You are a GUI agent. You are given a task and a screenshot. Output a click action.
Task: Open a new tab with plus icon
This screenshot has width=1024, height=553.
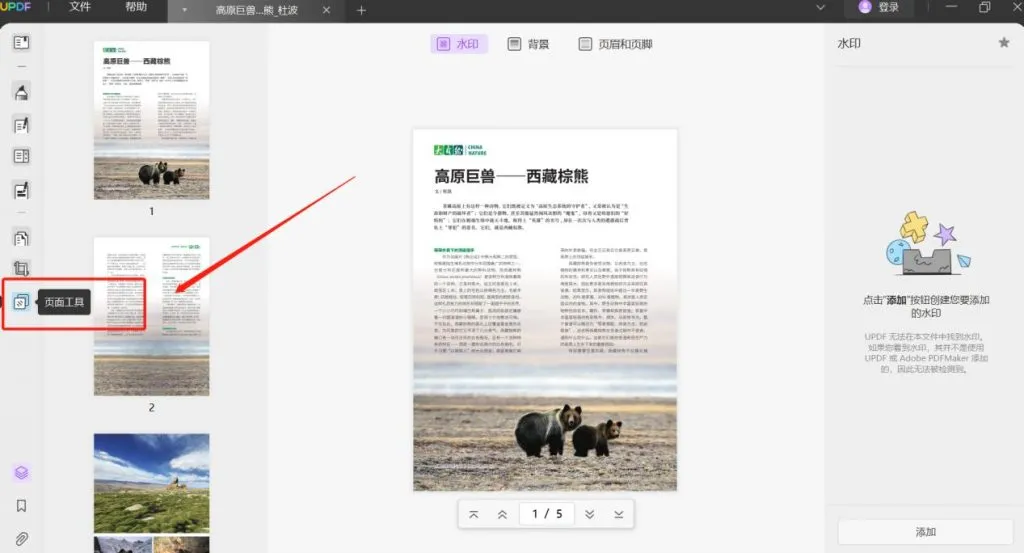(361, 10)
